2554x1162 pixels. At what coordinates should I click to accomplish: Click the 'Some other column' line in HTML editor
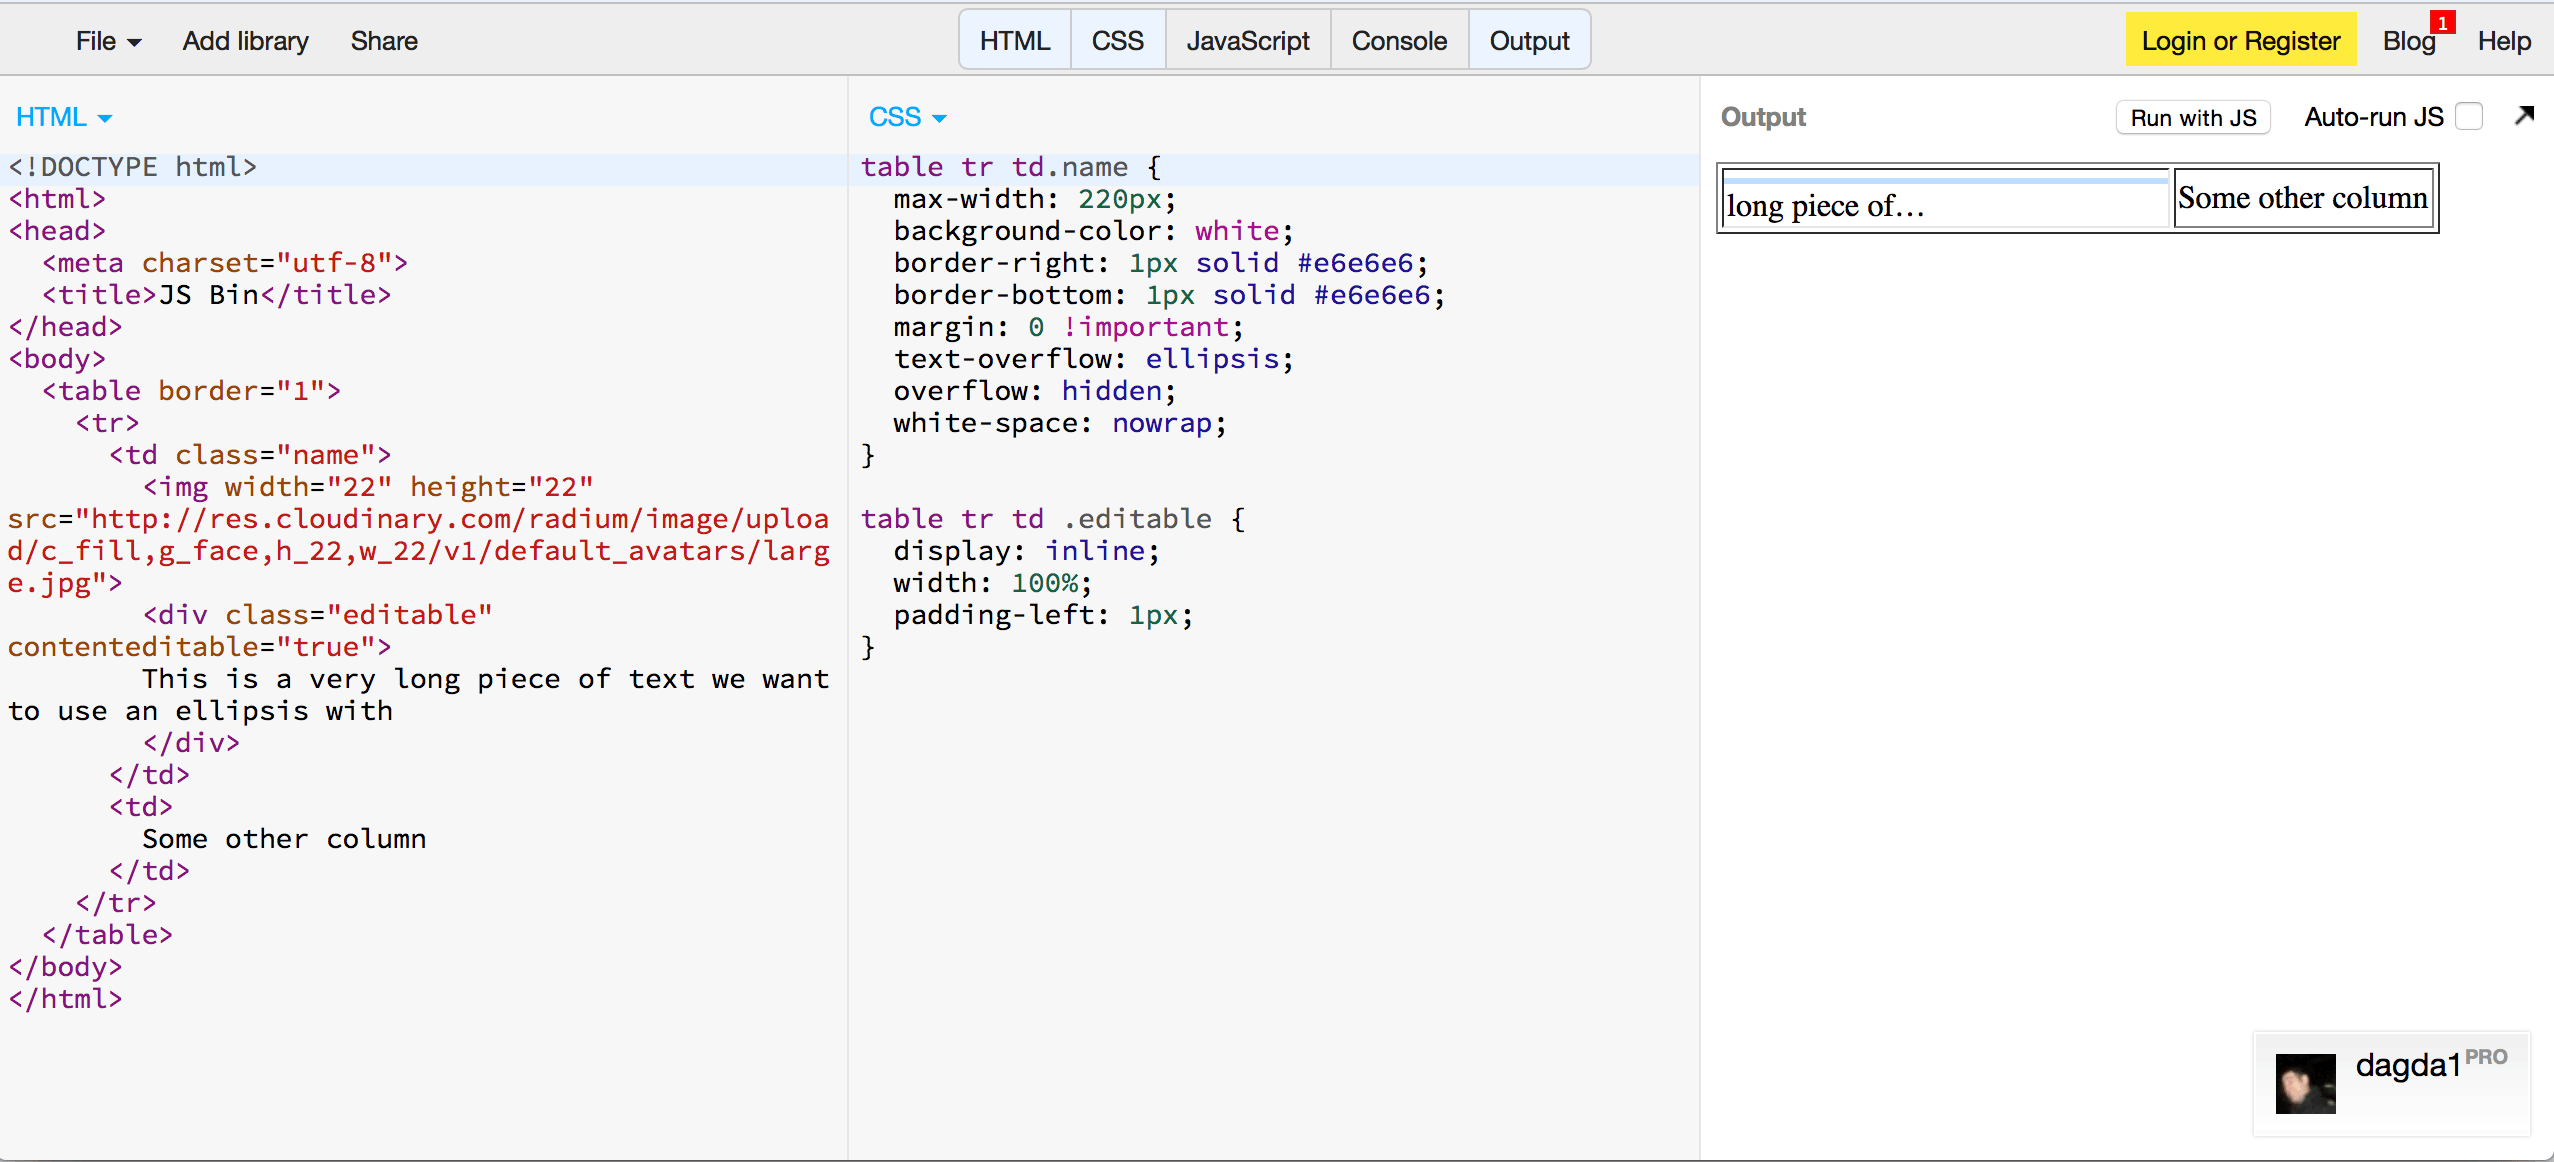[x=284, y=839]
